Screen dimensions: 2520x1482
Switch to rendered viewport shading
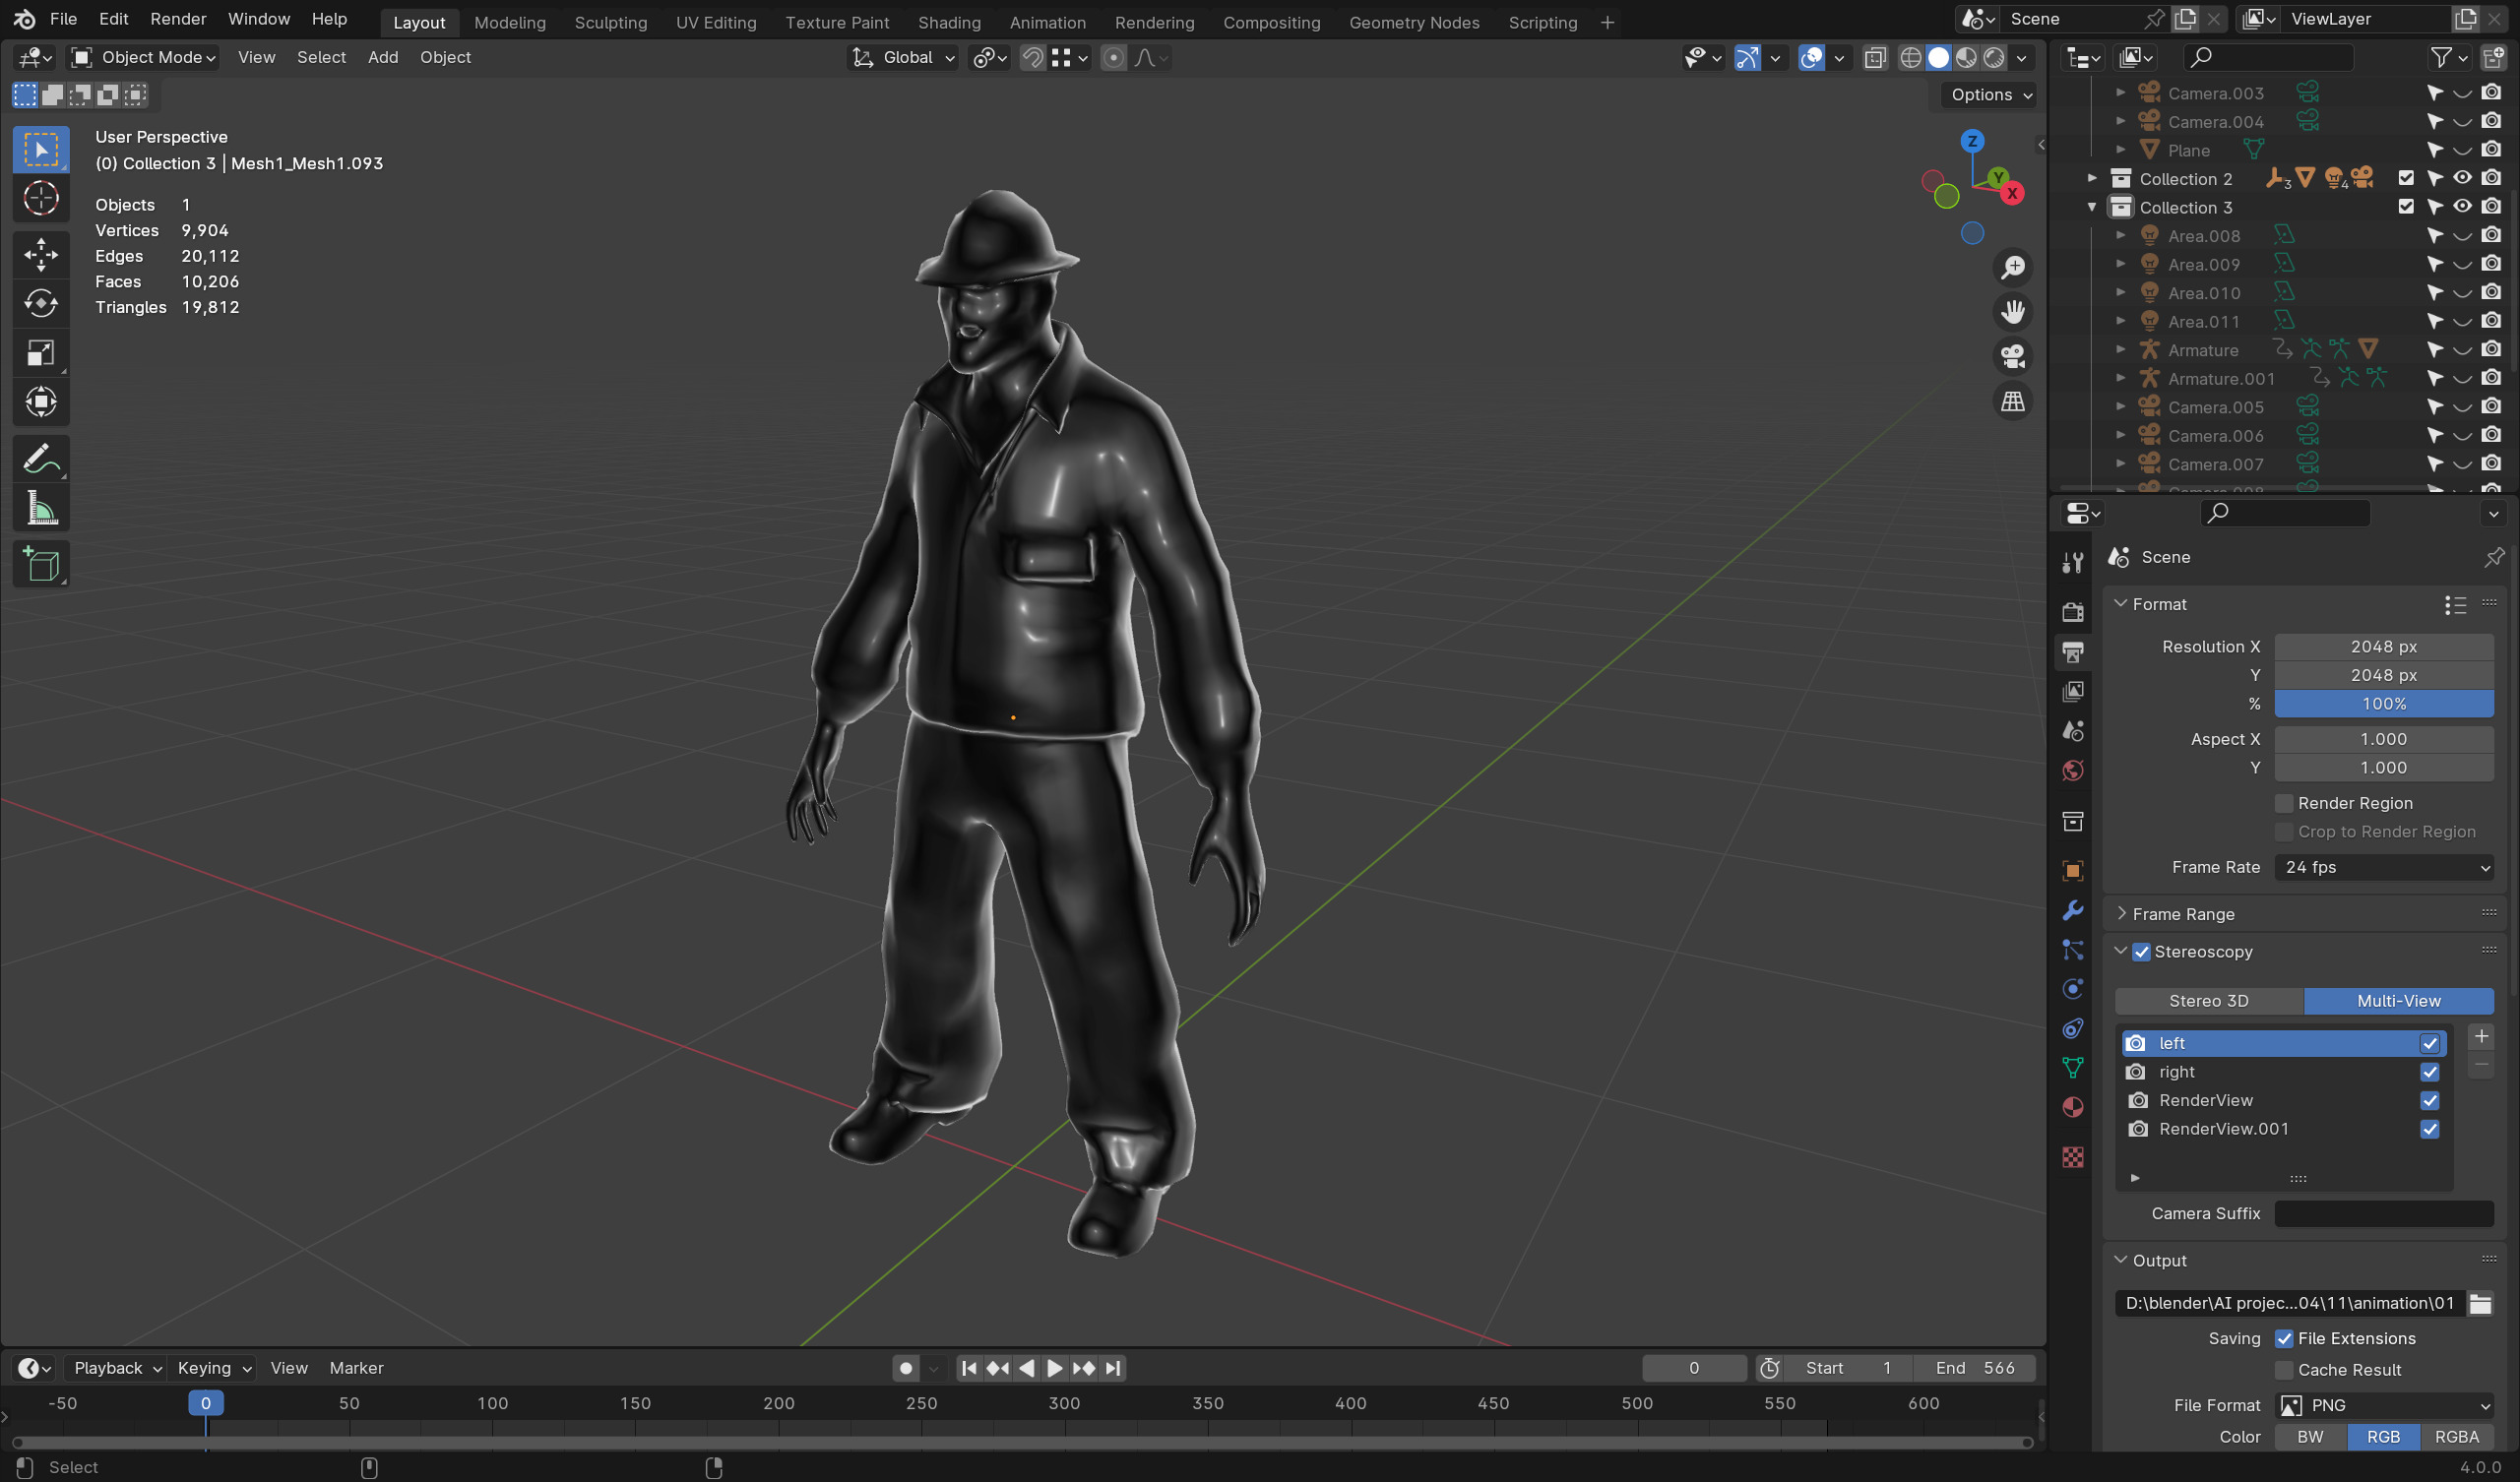tap(1994, 58)
